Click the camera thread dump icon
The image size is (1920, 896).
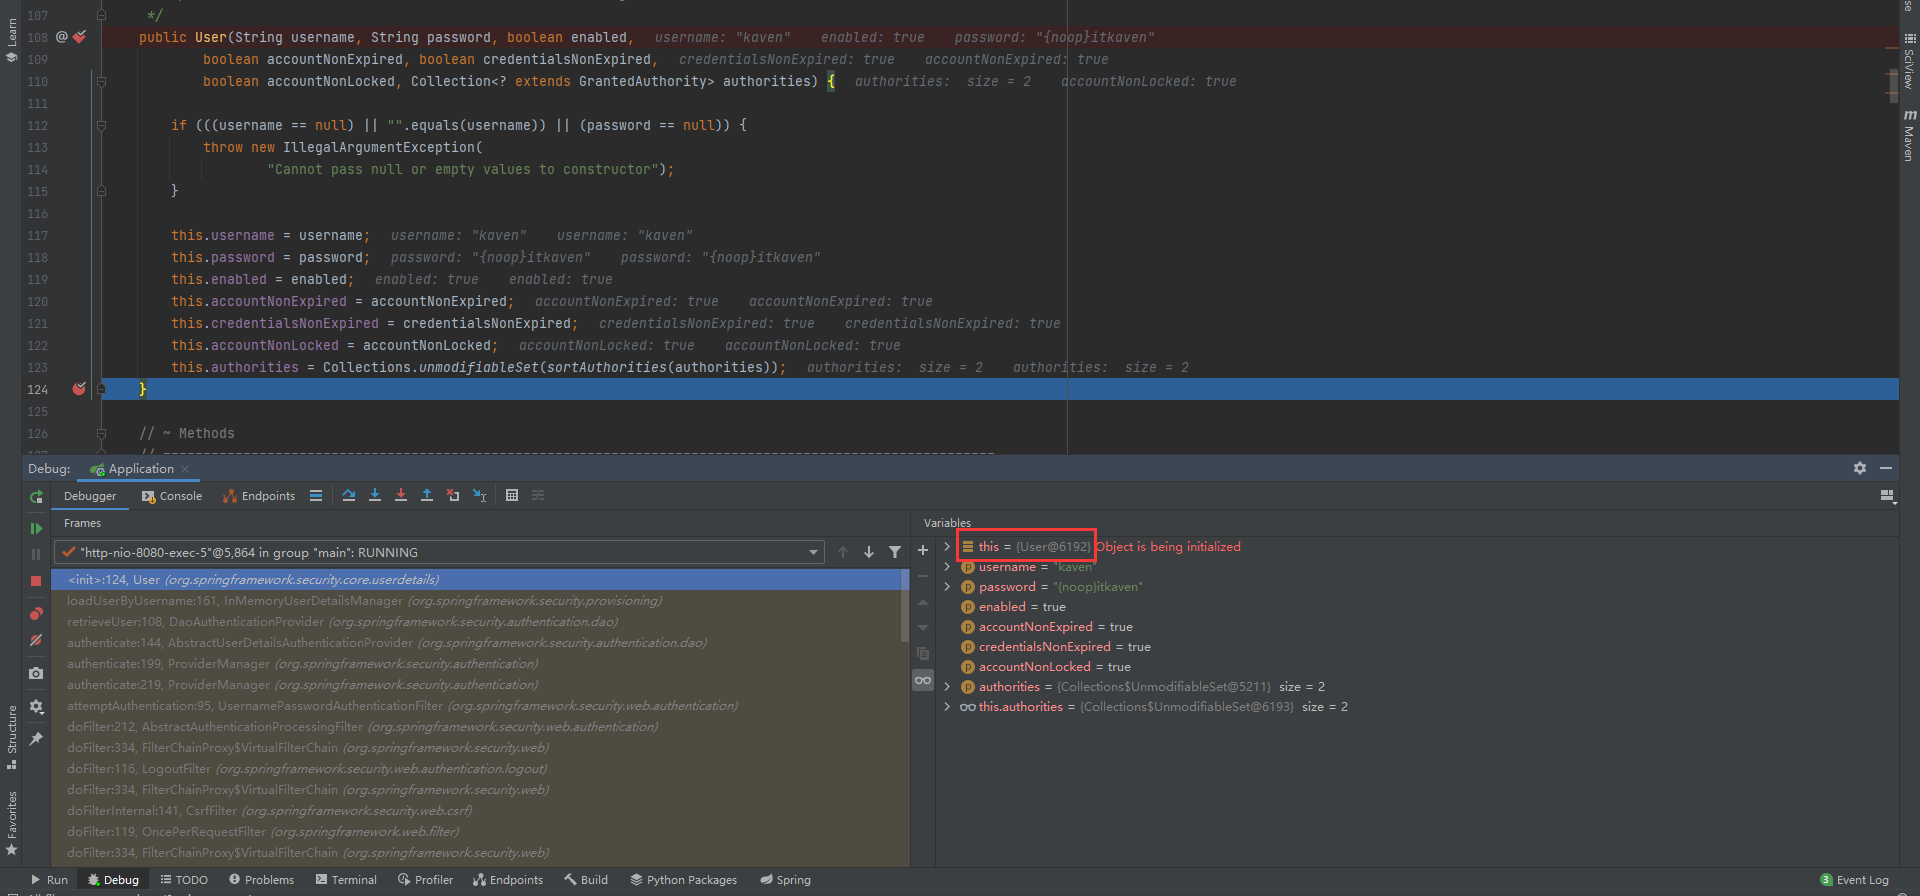(36, 673)
